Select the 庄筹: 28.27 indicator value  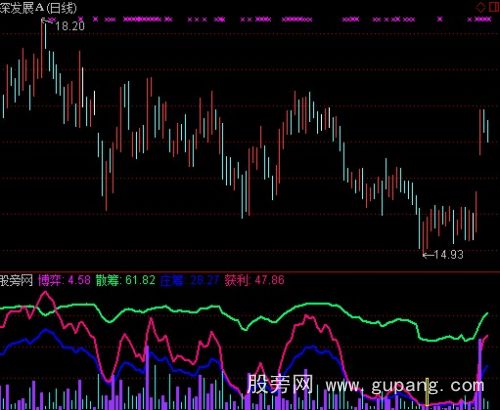click(x=190, y=281)
